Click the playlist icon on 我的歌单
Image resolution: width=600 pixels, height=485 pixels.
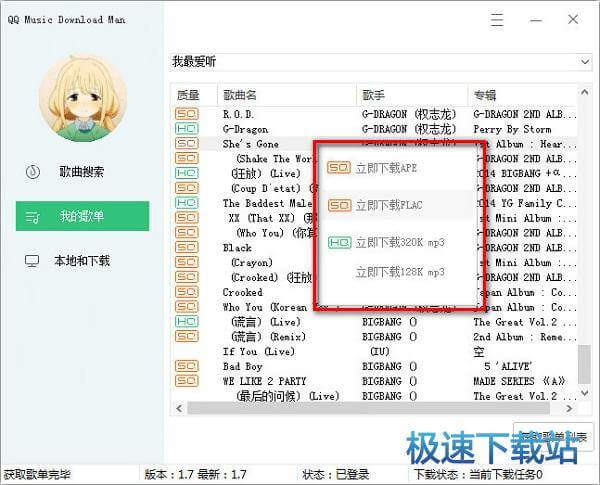coord(33,217)
